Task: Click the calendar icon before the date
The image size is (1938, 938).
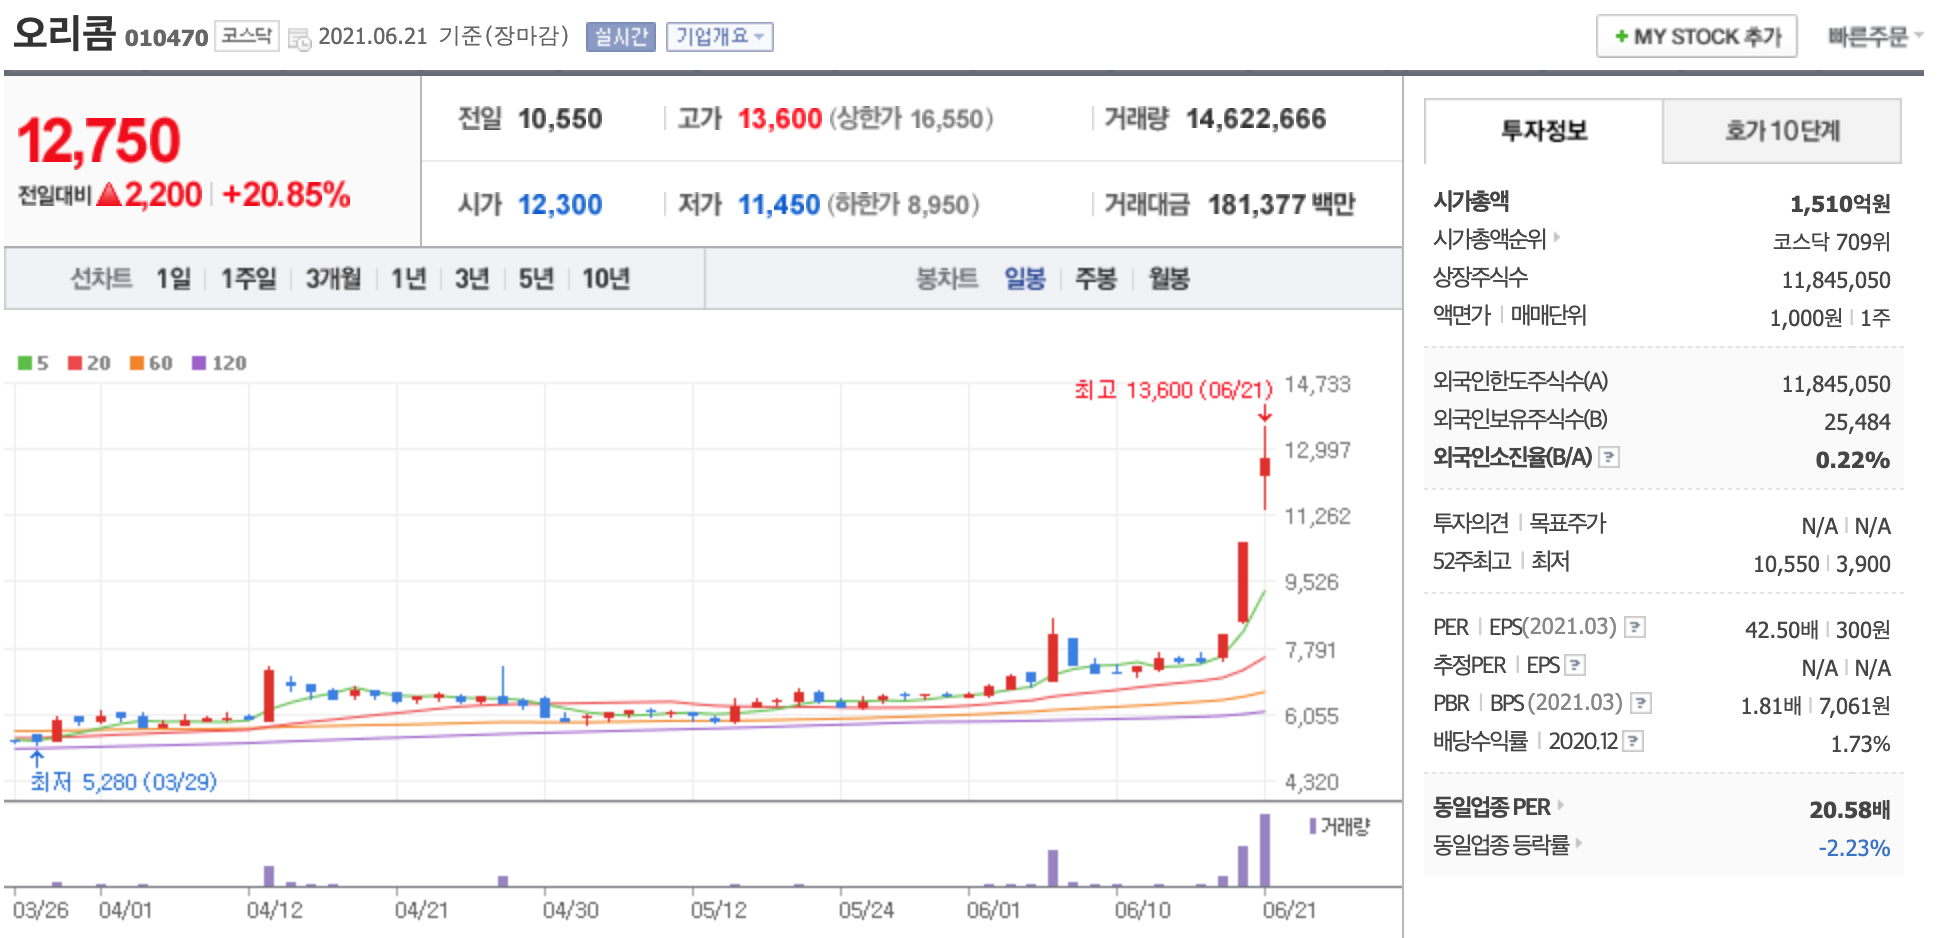Action: pyautogui.click(x=299, y=39)
